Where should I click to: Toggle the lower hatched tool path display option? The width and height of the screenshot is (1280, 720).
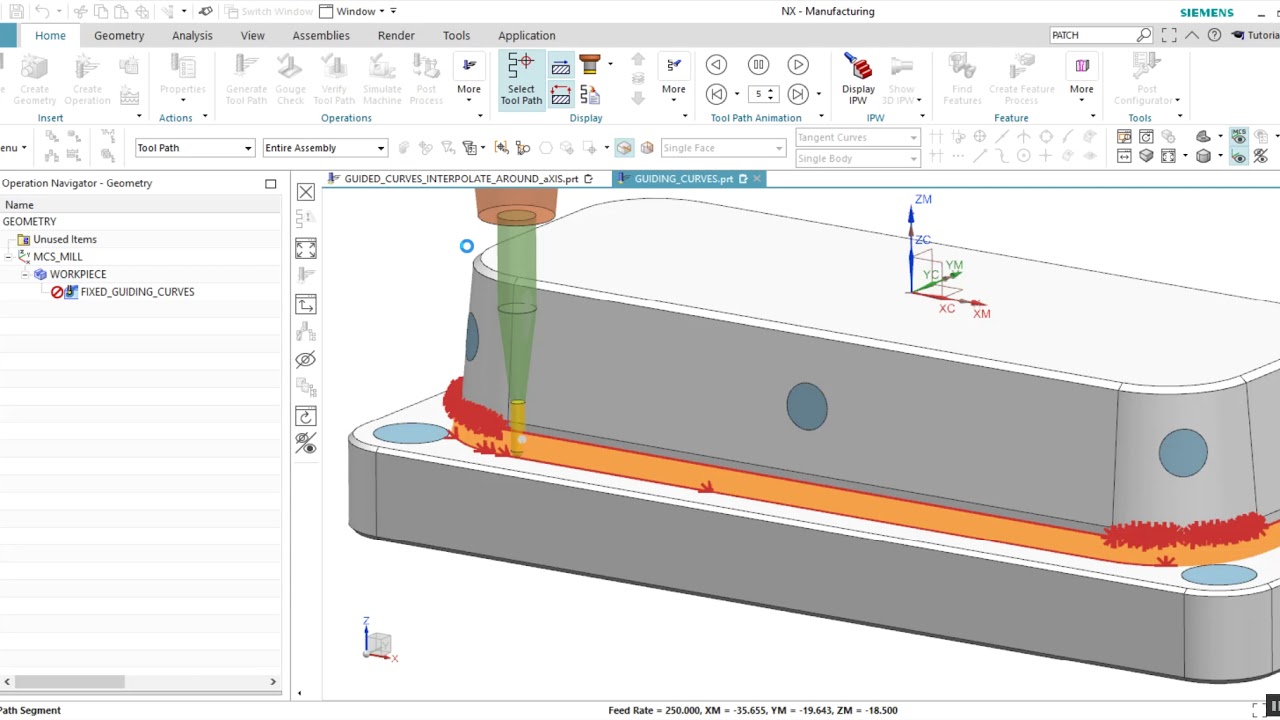point(561,95)
